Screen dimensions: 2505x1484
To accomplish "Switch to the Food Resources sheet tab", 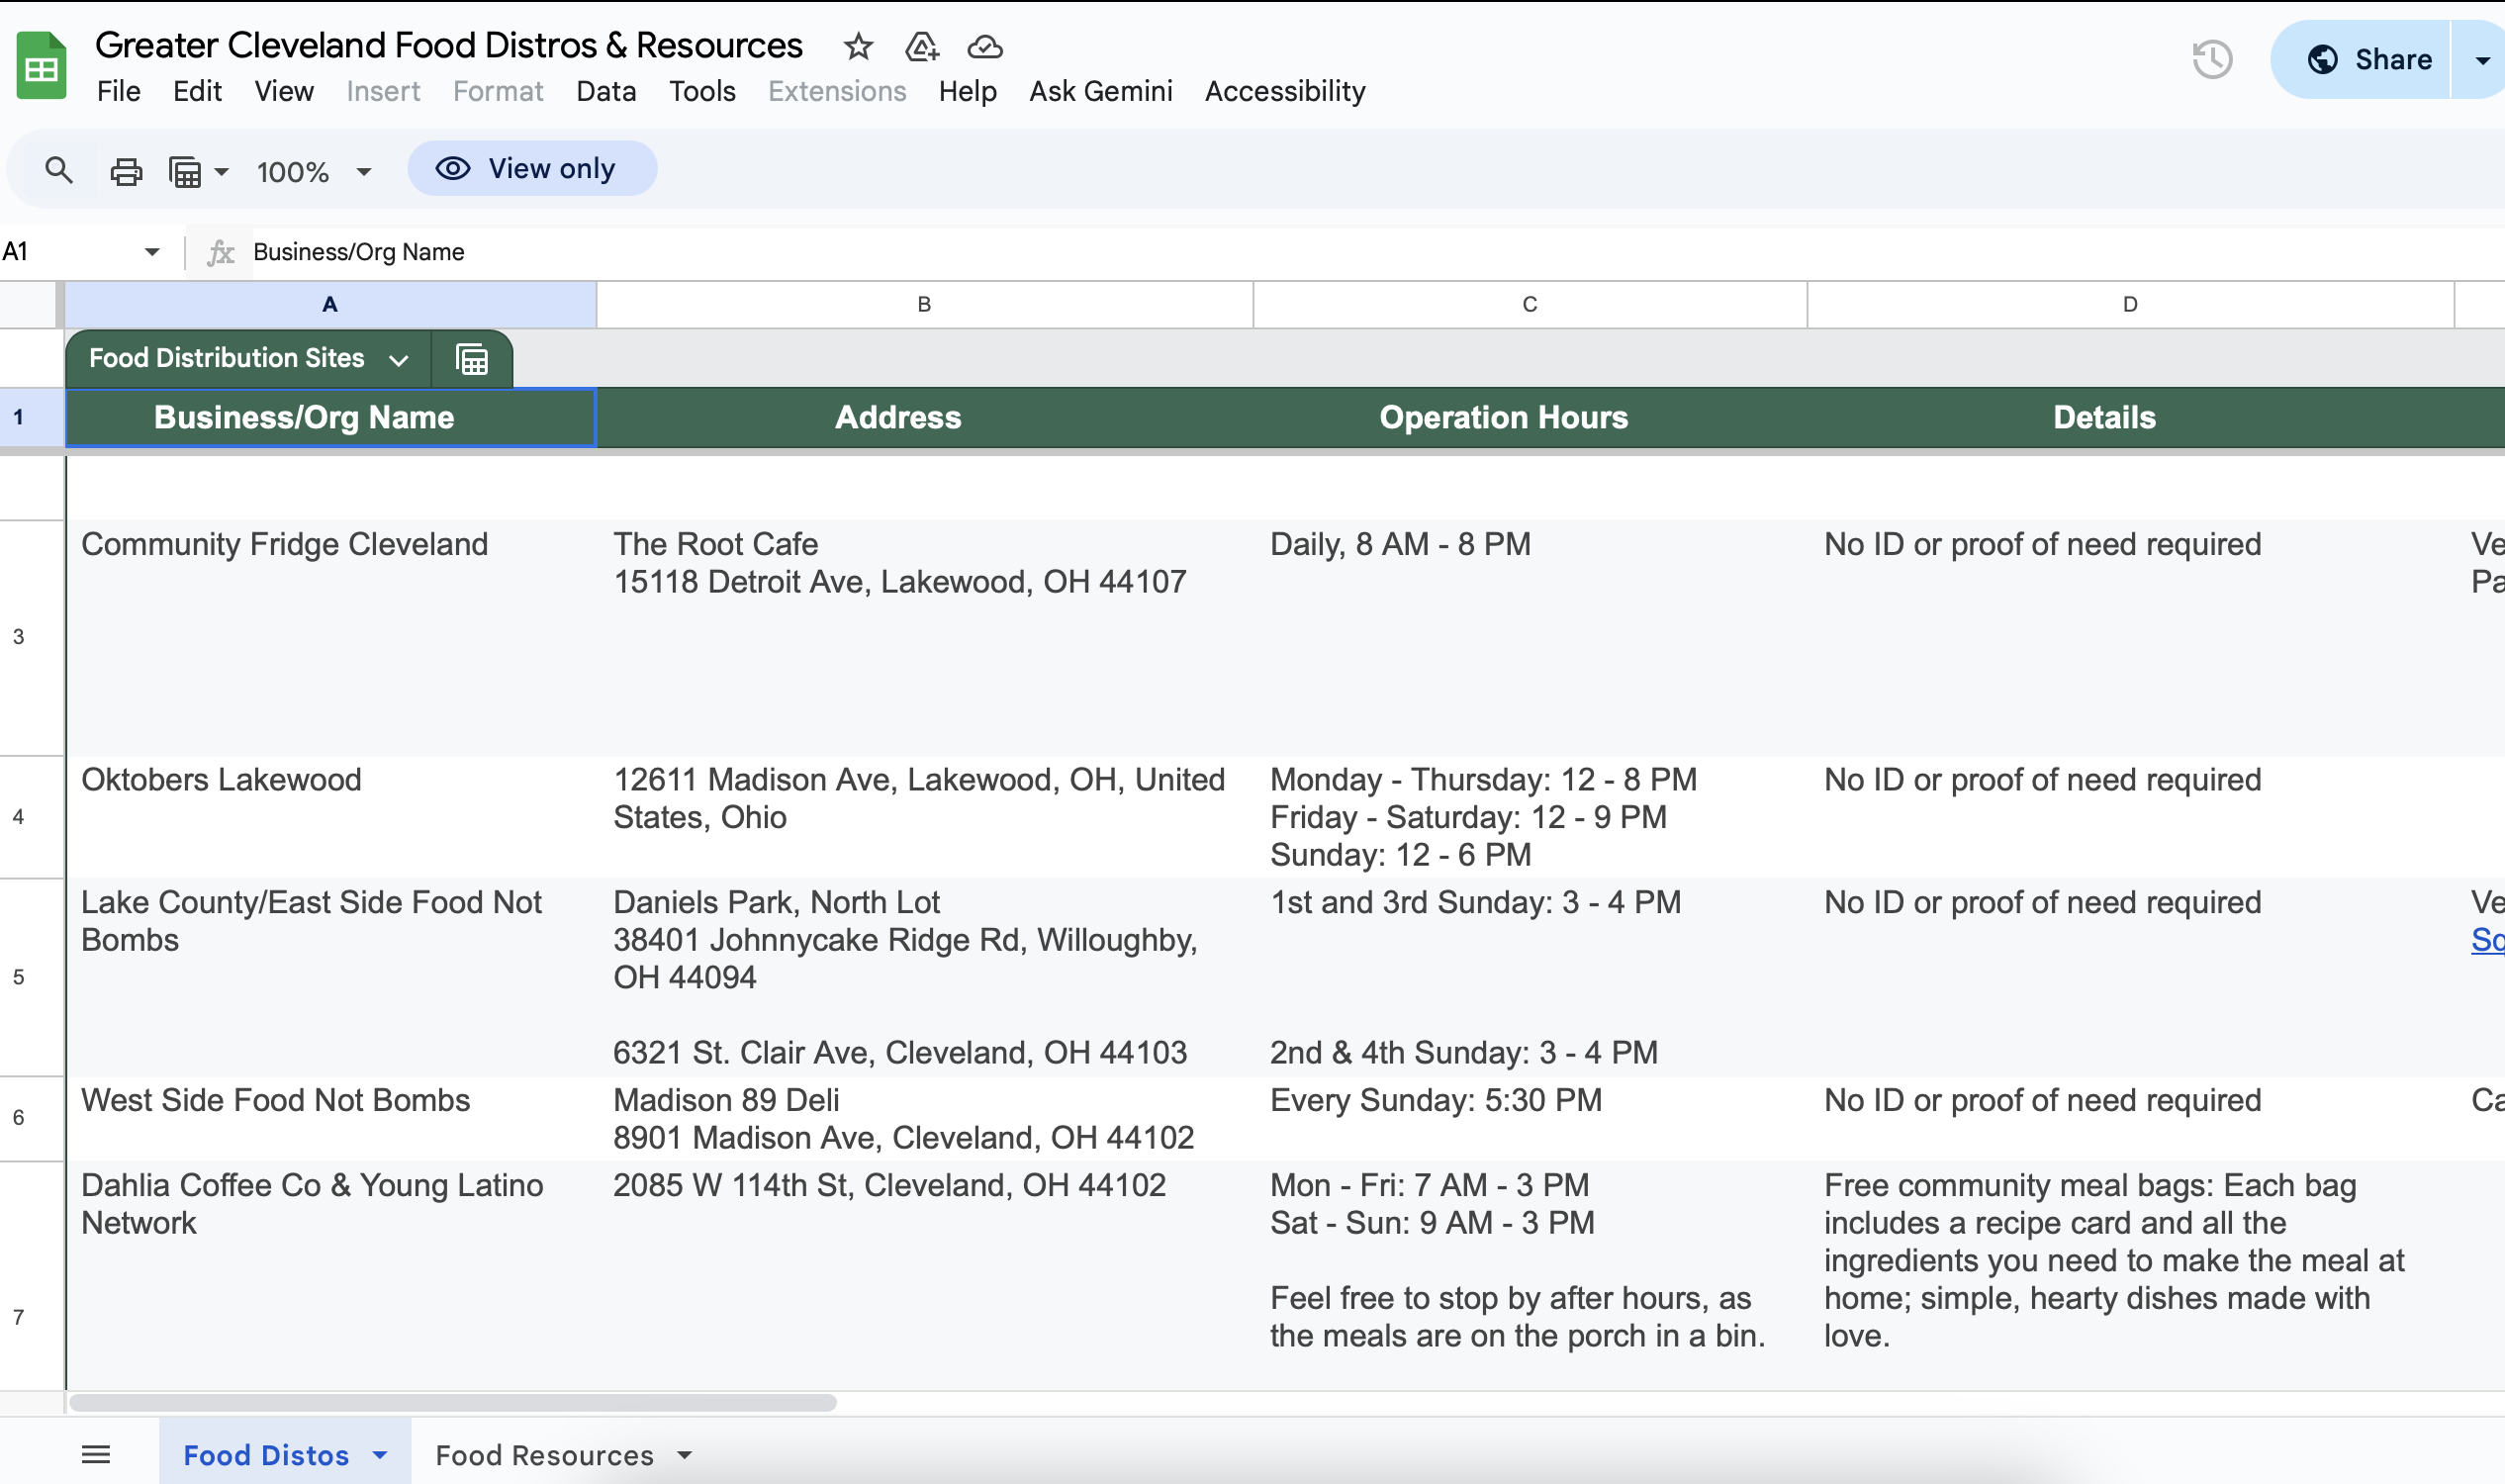I will tap(545, 1455).
